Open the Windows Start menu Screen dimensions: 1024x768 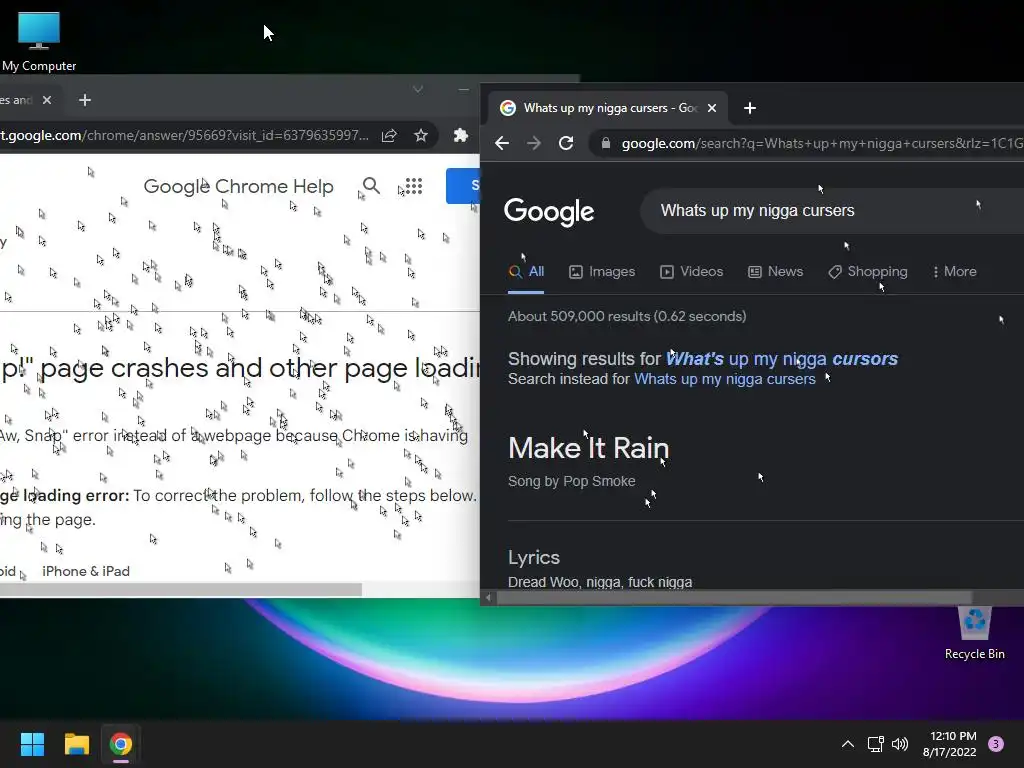(x=32, y=744)
